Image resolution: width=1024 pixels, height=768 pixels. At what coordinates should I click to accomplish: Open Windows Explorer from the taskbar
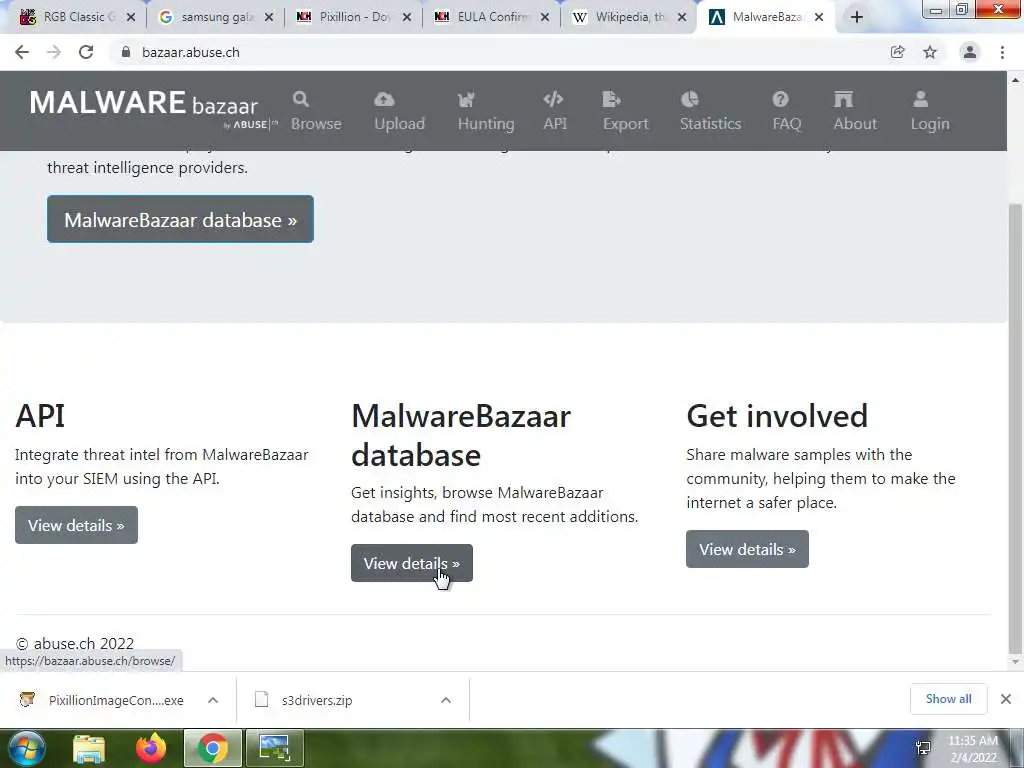click(89, 748)
